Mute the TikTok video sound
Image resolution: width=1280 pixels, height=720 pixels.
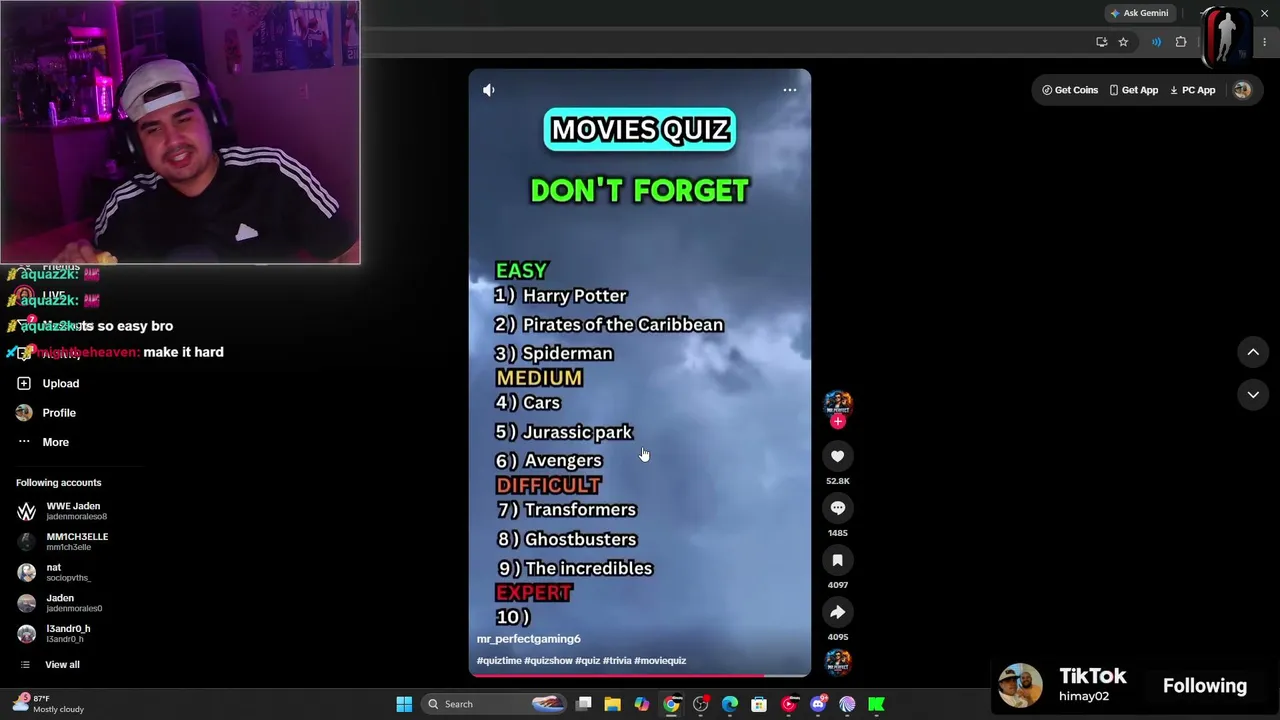pos(489,90)
